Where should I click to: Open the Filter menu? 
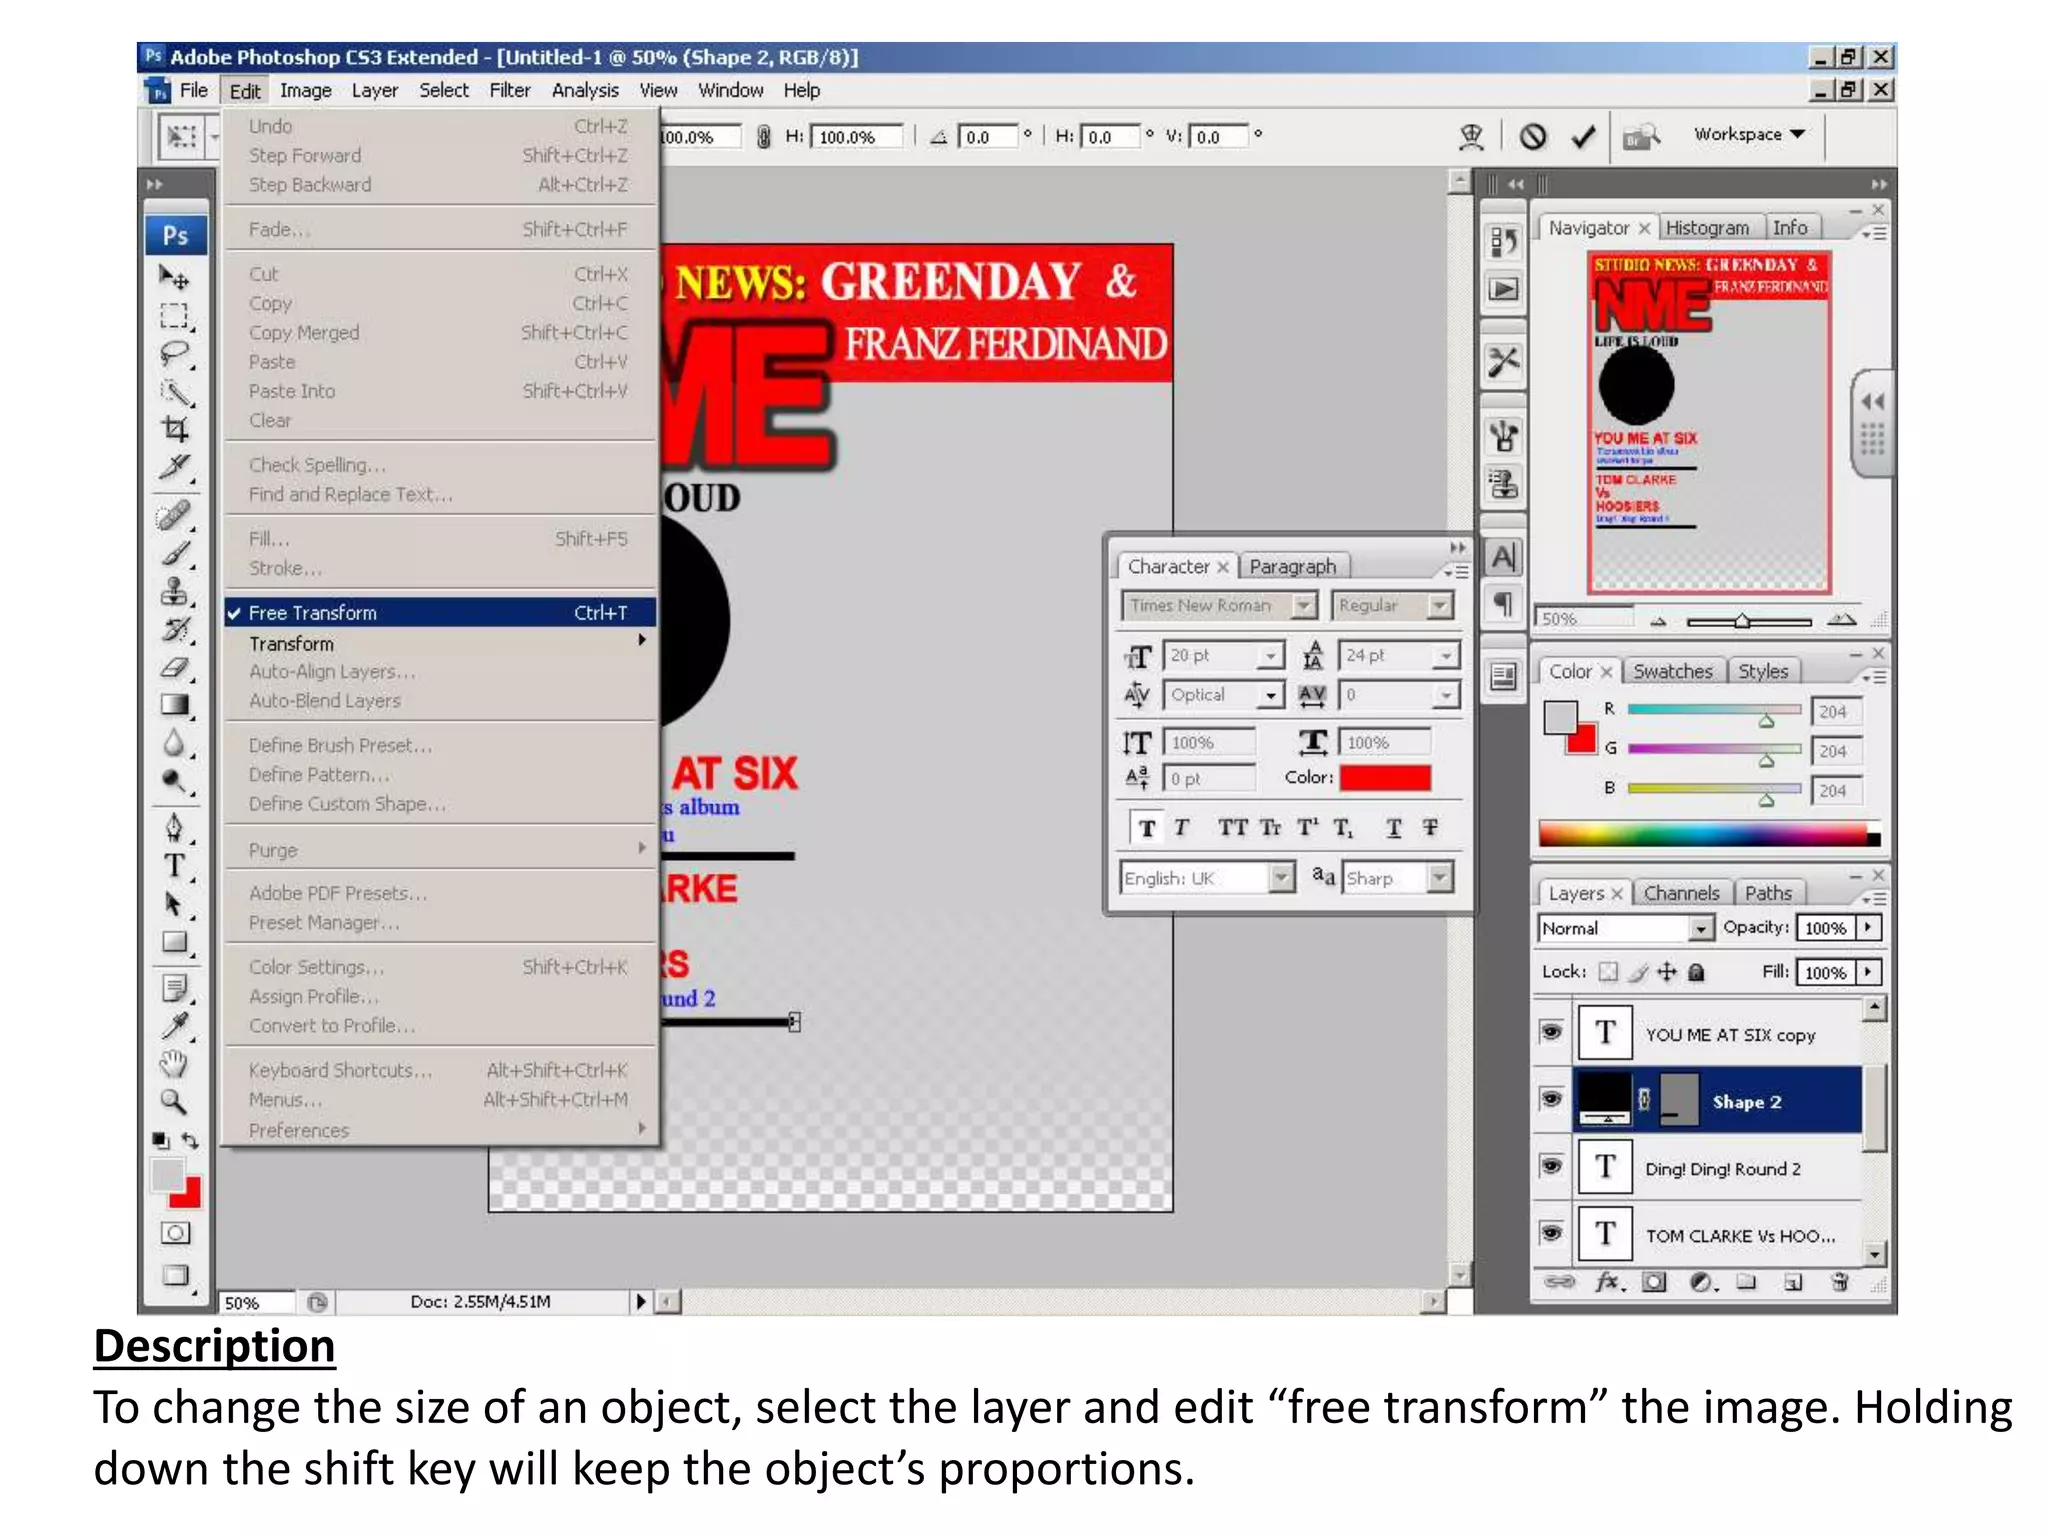[510, 91]
